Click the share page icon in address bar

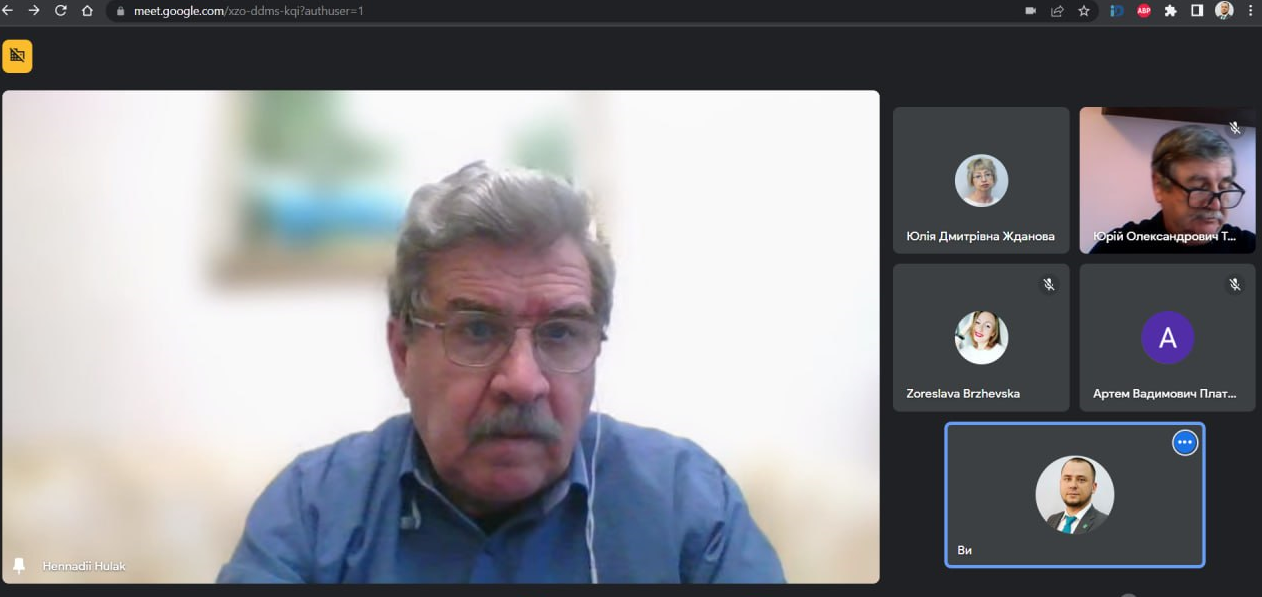coord(1057,11)
